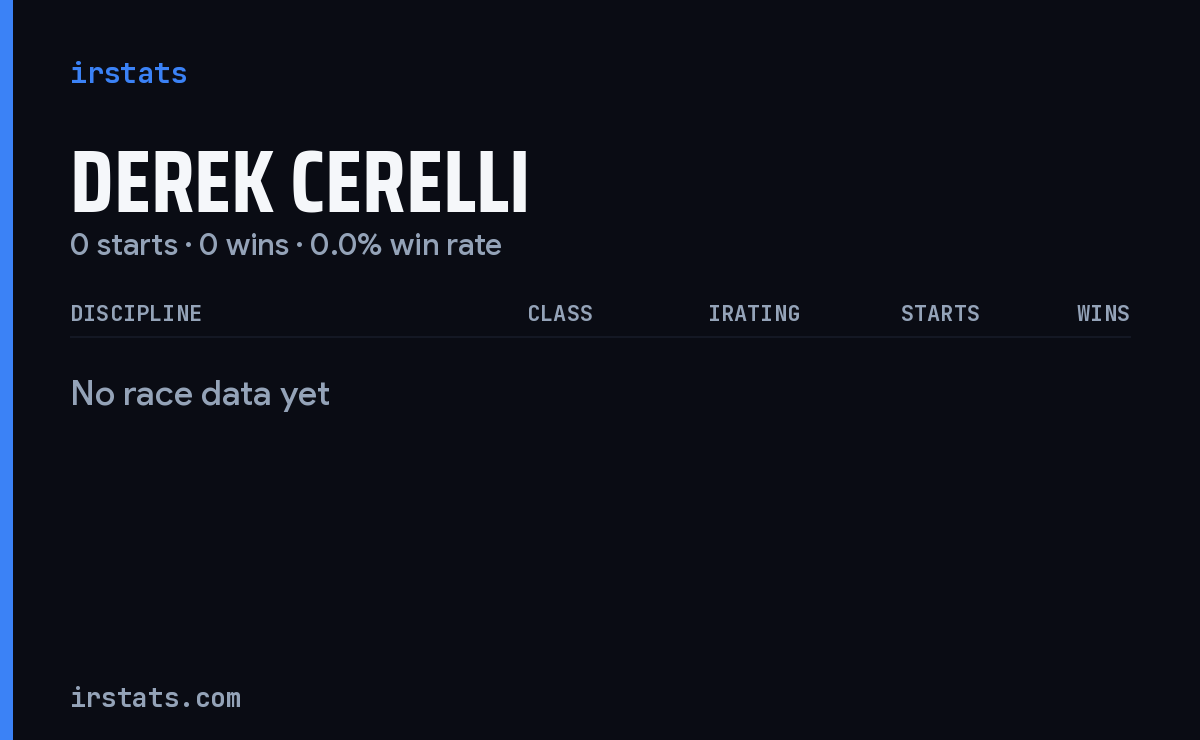1200x740 pixels.
Task: Sort by the CLASS column header
Action: [560, 314]
